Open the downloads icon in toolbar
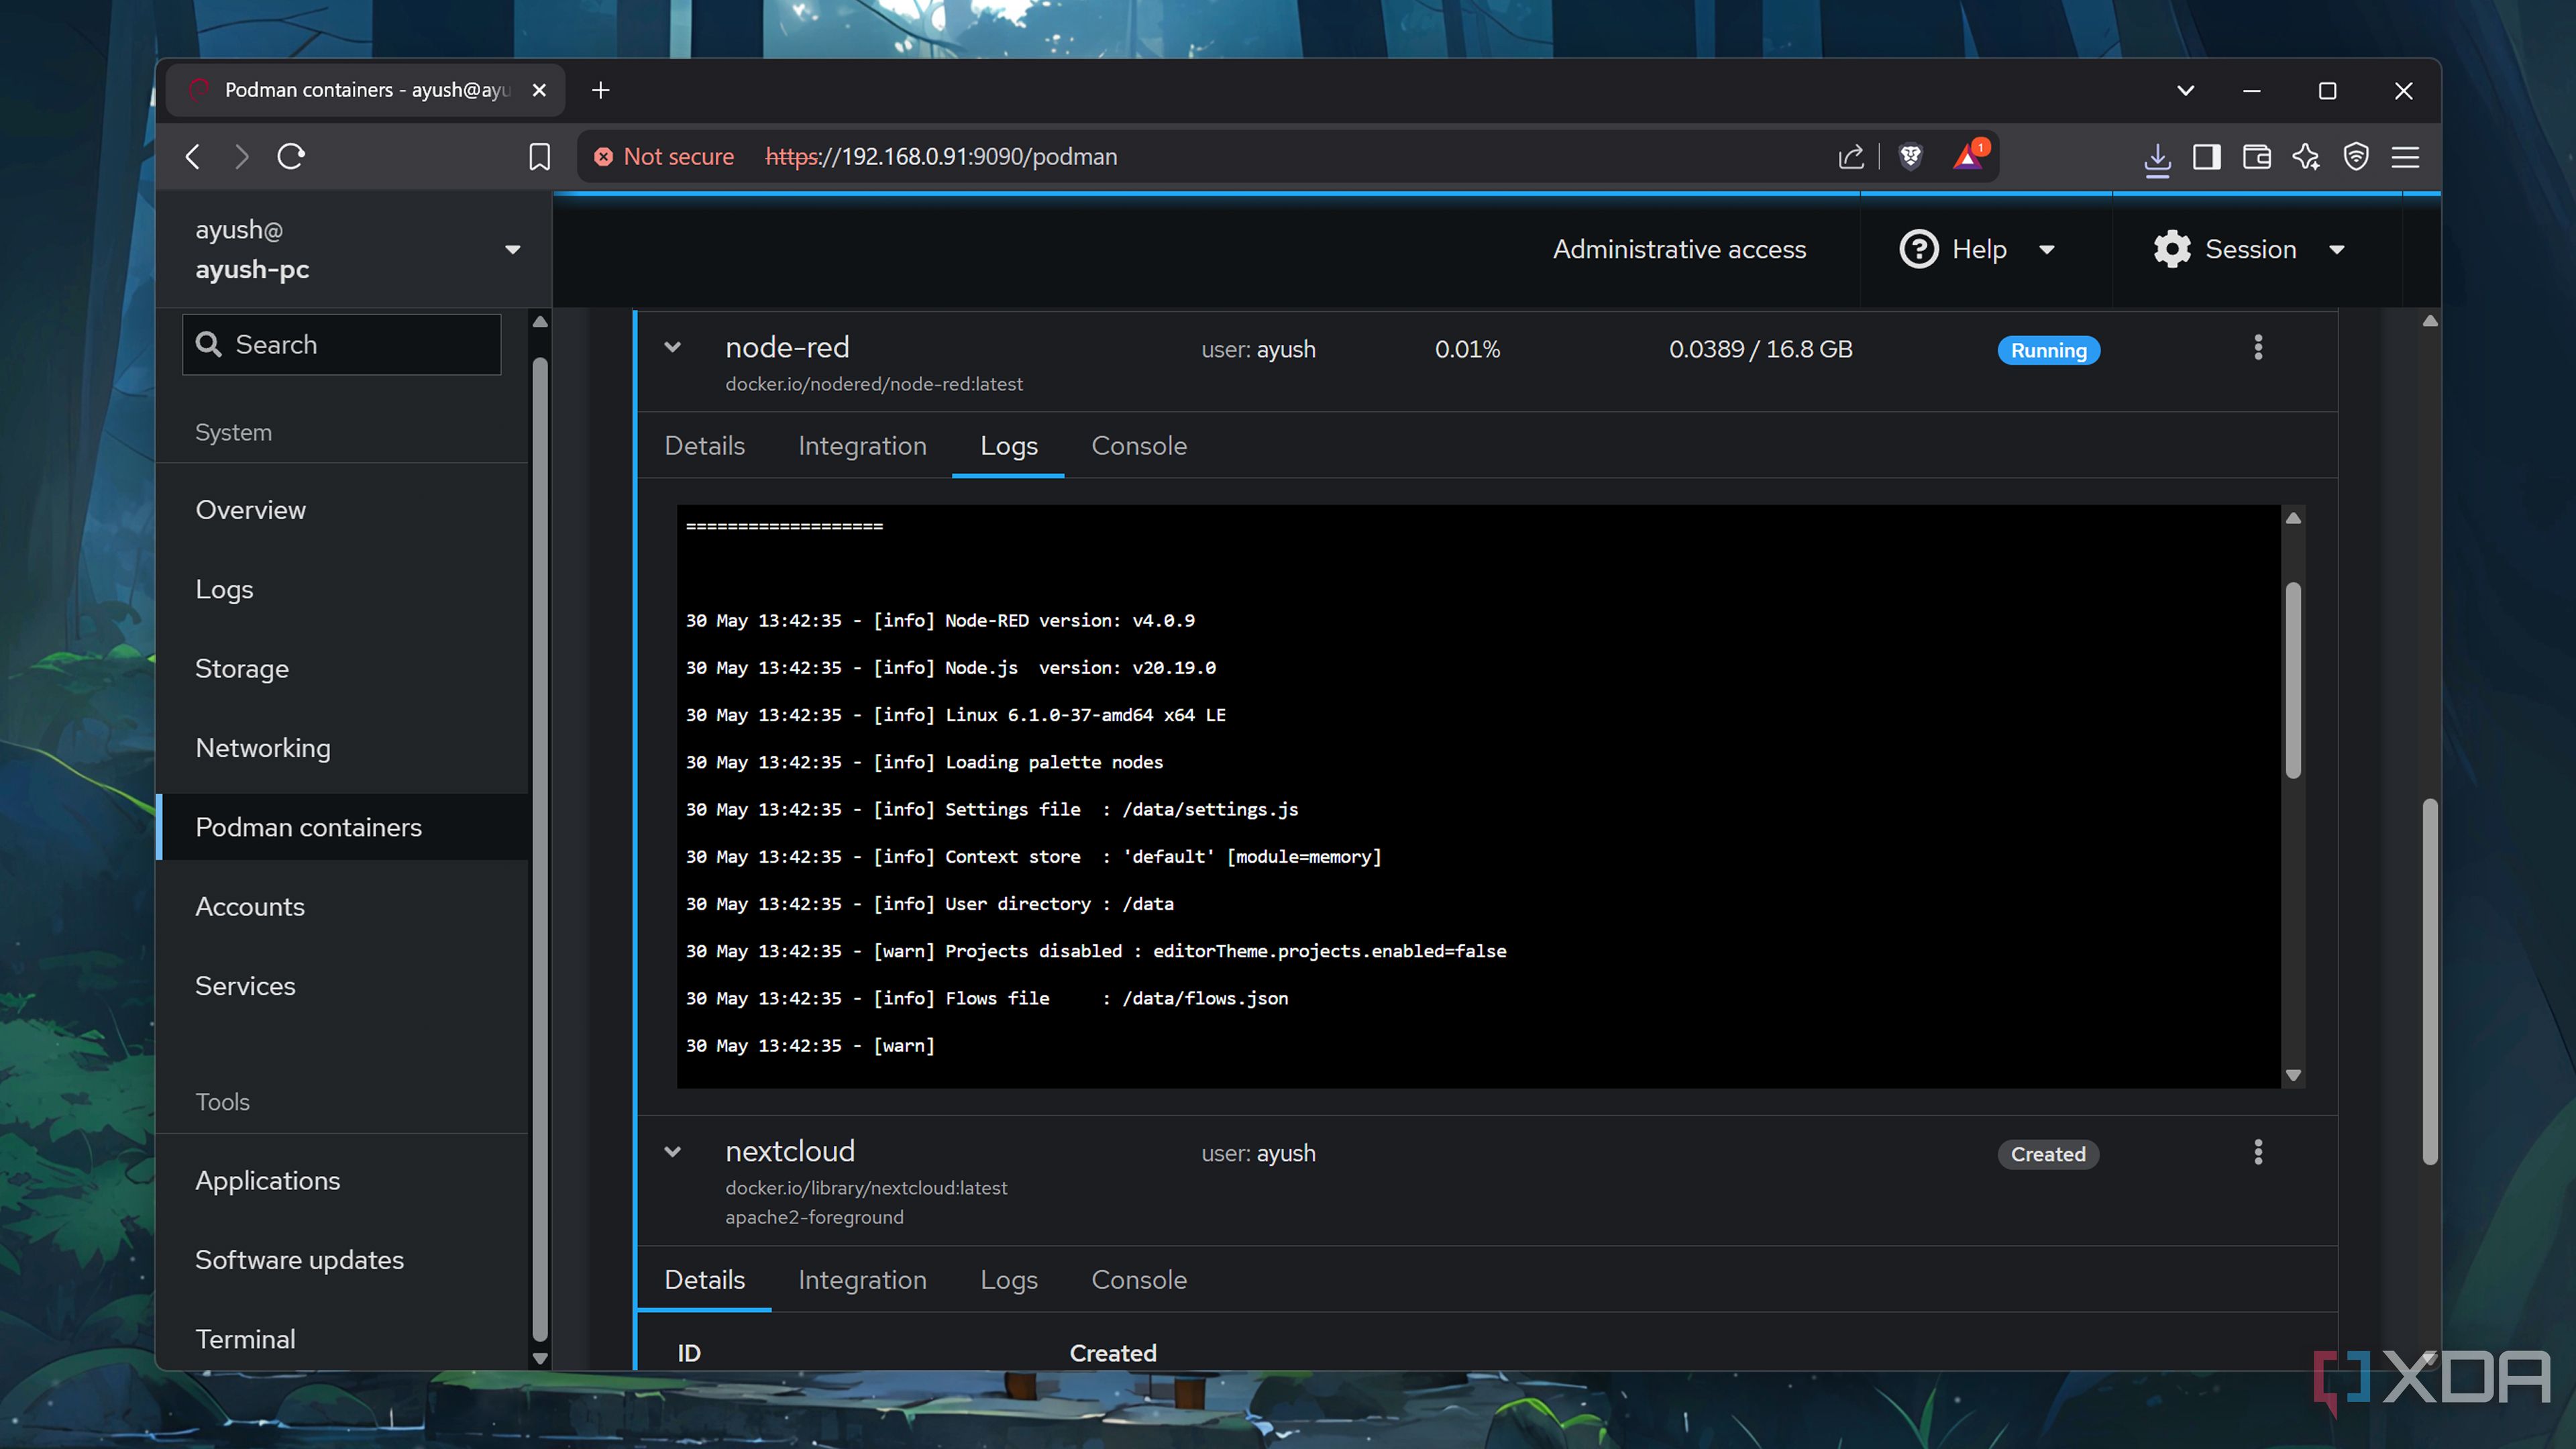This screenshot has height=1449, width=2576. click(x=2157, y=157)
